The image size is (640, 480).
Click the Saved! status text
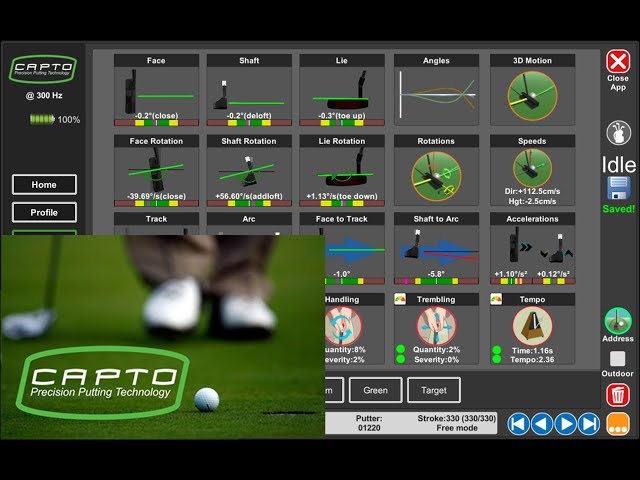click(619, 209)
